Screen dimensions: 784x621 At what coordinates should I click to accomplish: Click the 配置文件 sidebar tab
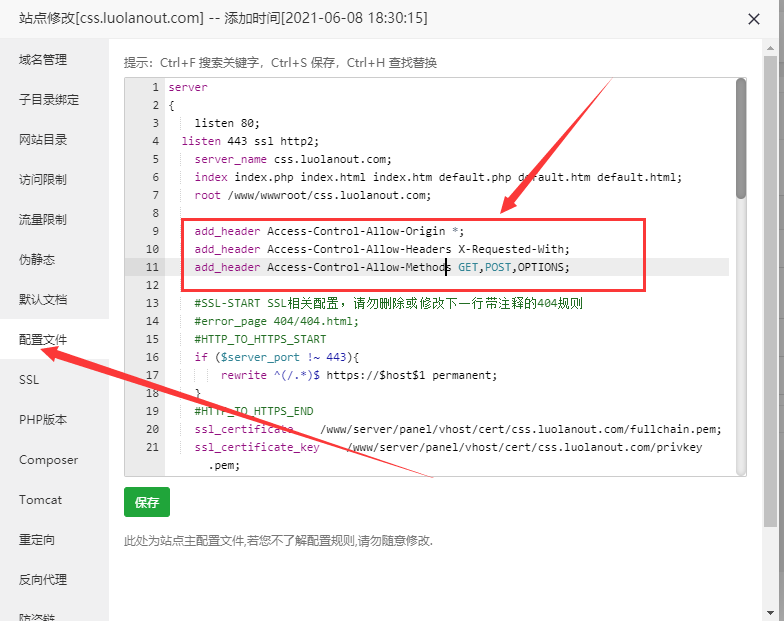[x=43, y=340]
